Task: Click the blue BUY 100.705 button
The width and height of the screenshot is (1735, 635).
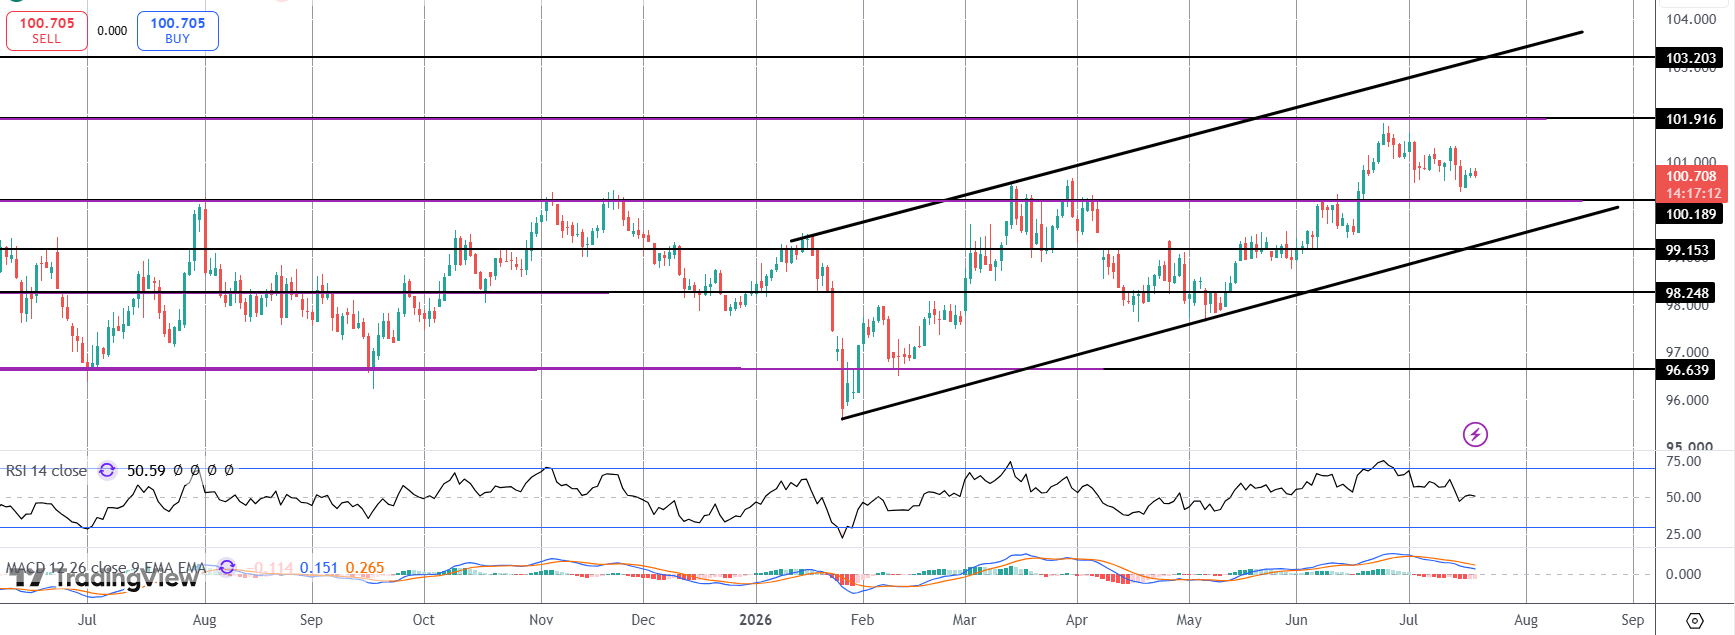Action: tap(178, 30)
